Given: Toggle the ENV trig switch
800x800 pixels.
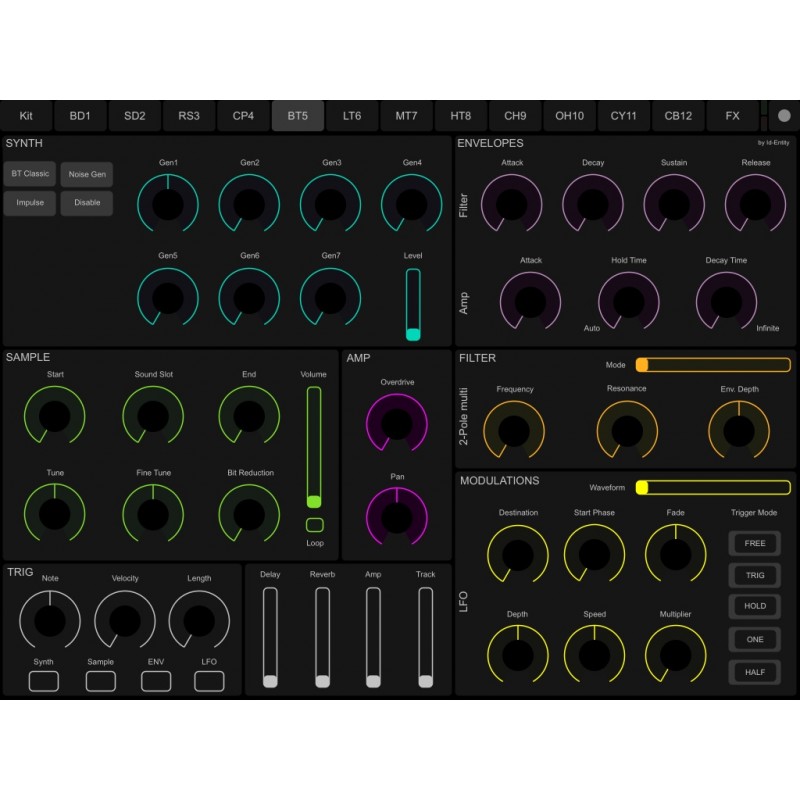Looking at the screenshot, I should coord(154,679).
